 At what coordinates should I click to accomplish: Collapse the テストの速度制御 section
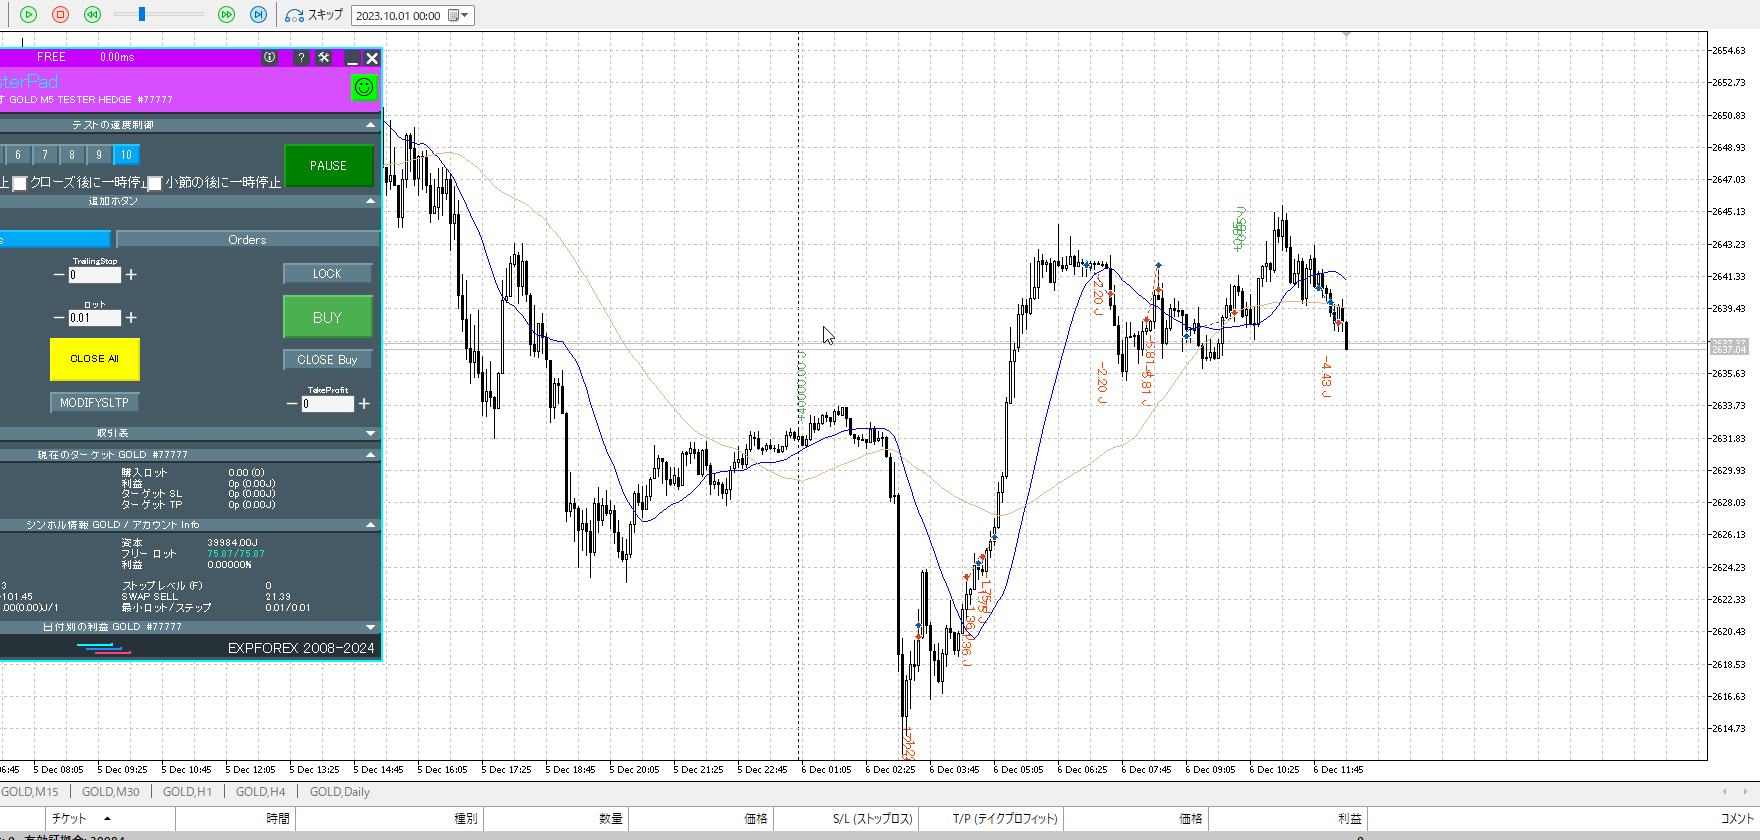point(370,125)
